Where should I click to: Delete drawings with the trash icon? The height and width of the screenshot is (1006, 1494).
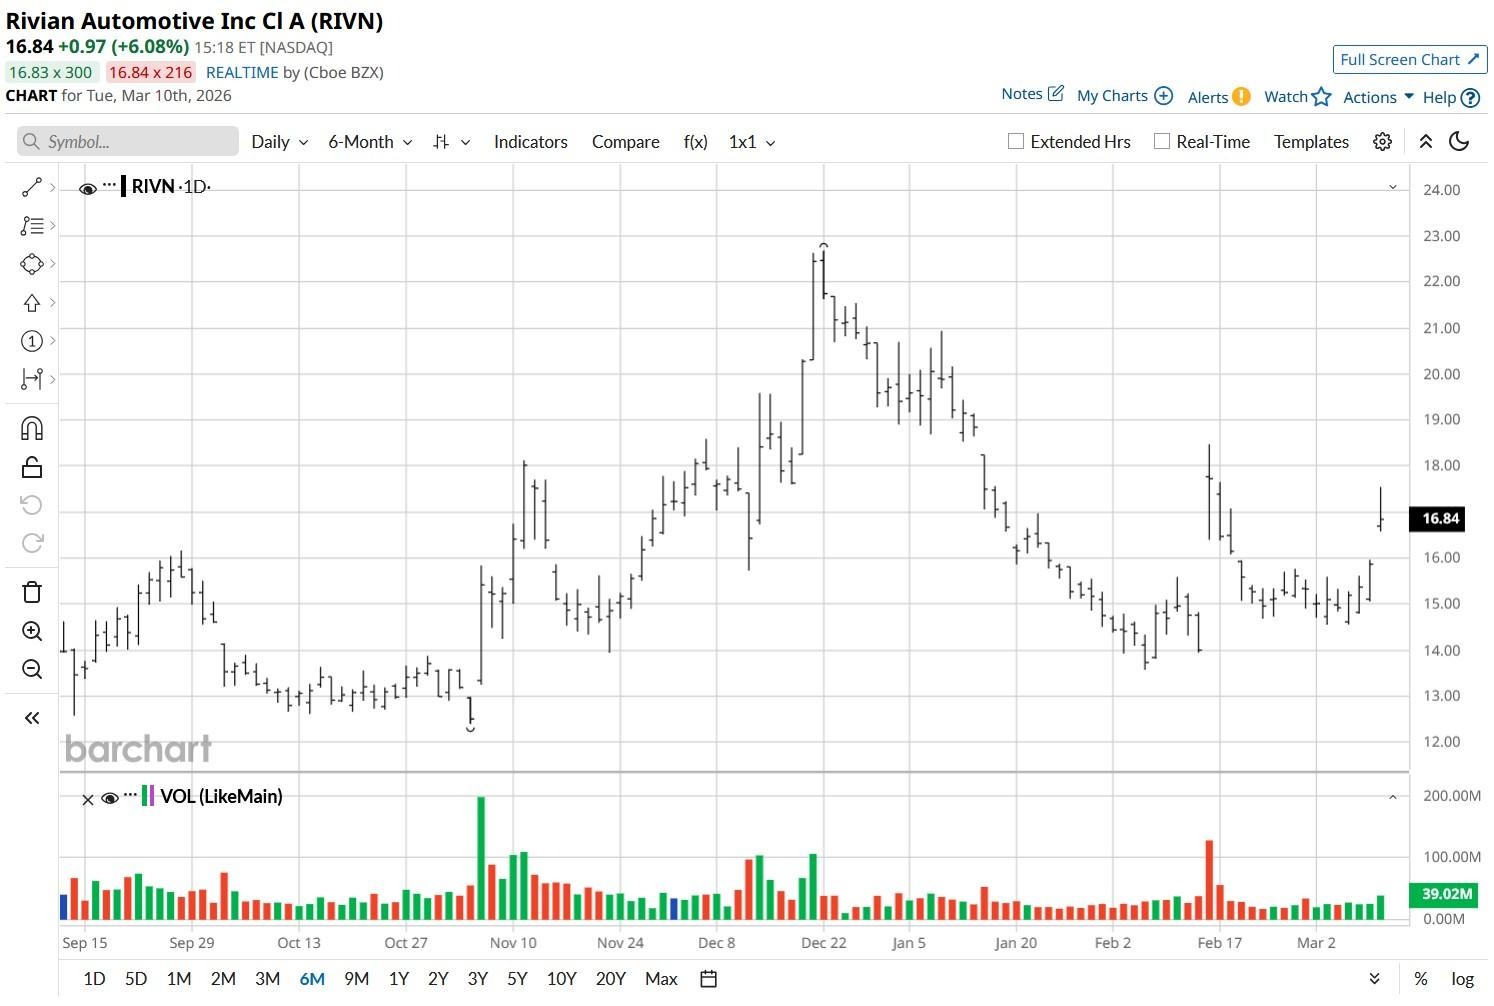pos(31,592)
